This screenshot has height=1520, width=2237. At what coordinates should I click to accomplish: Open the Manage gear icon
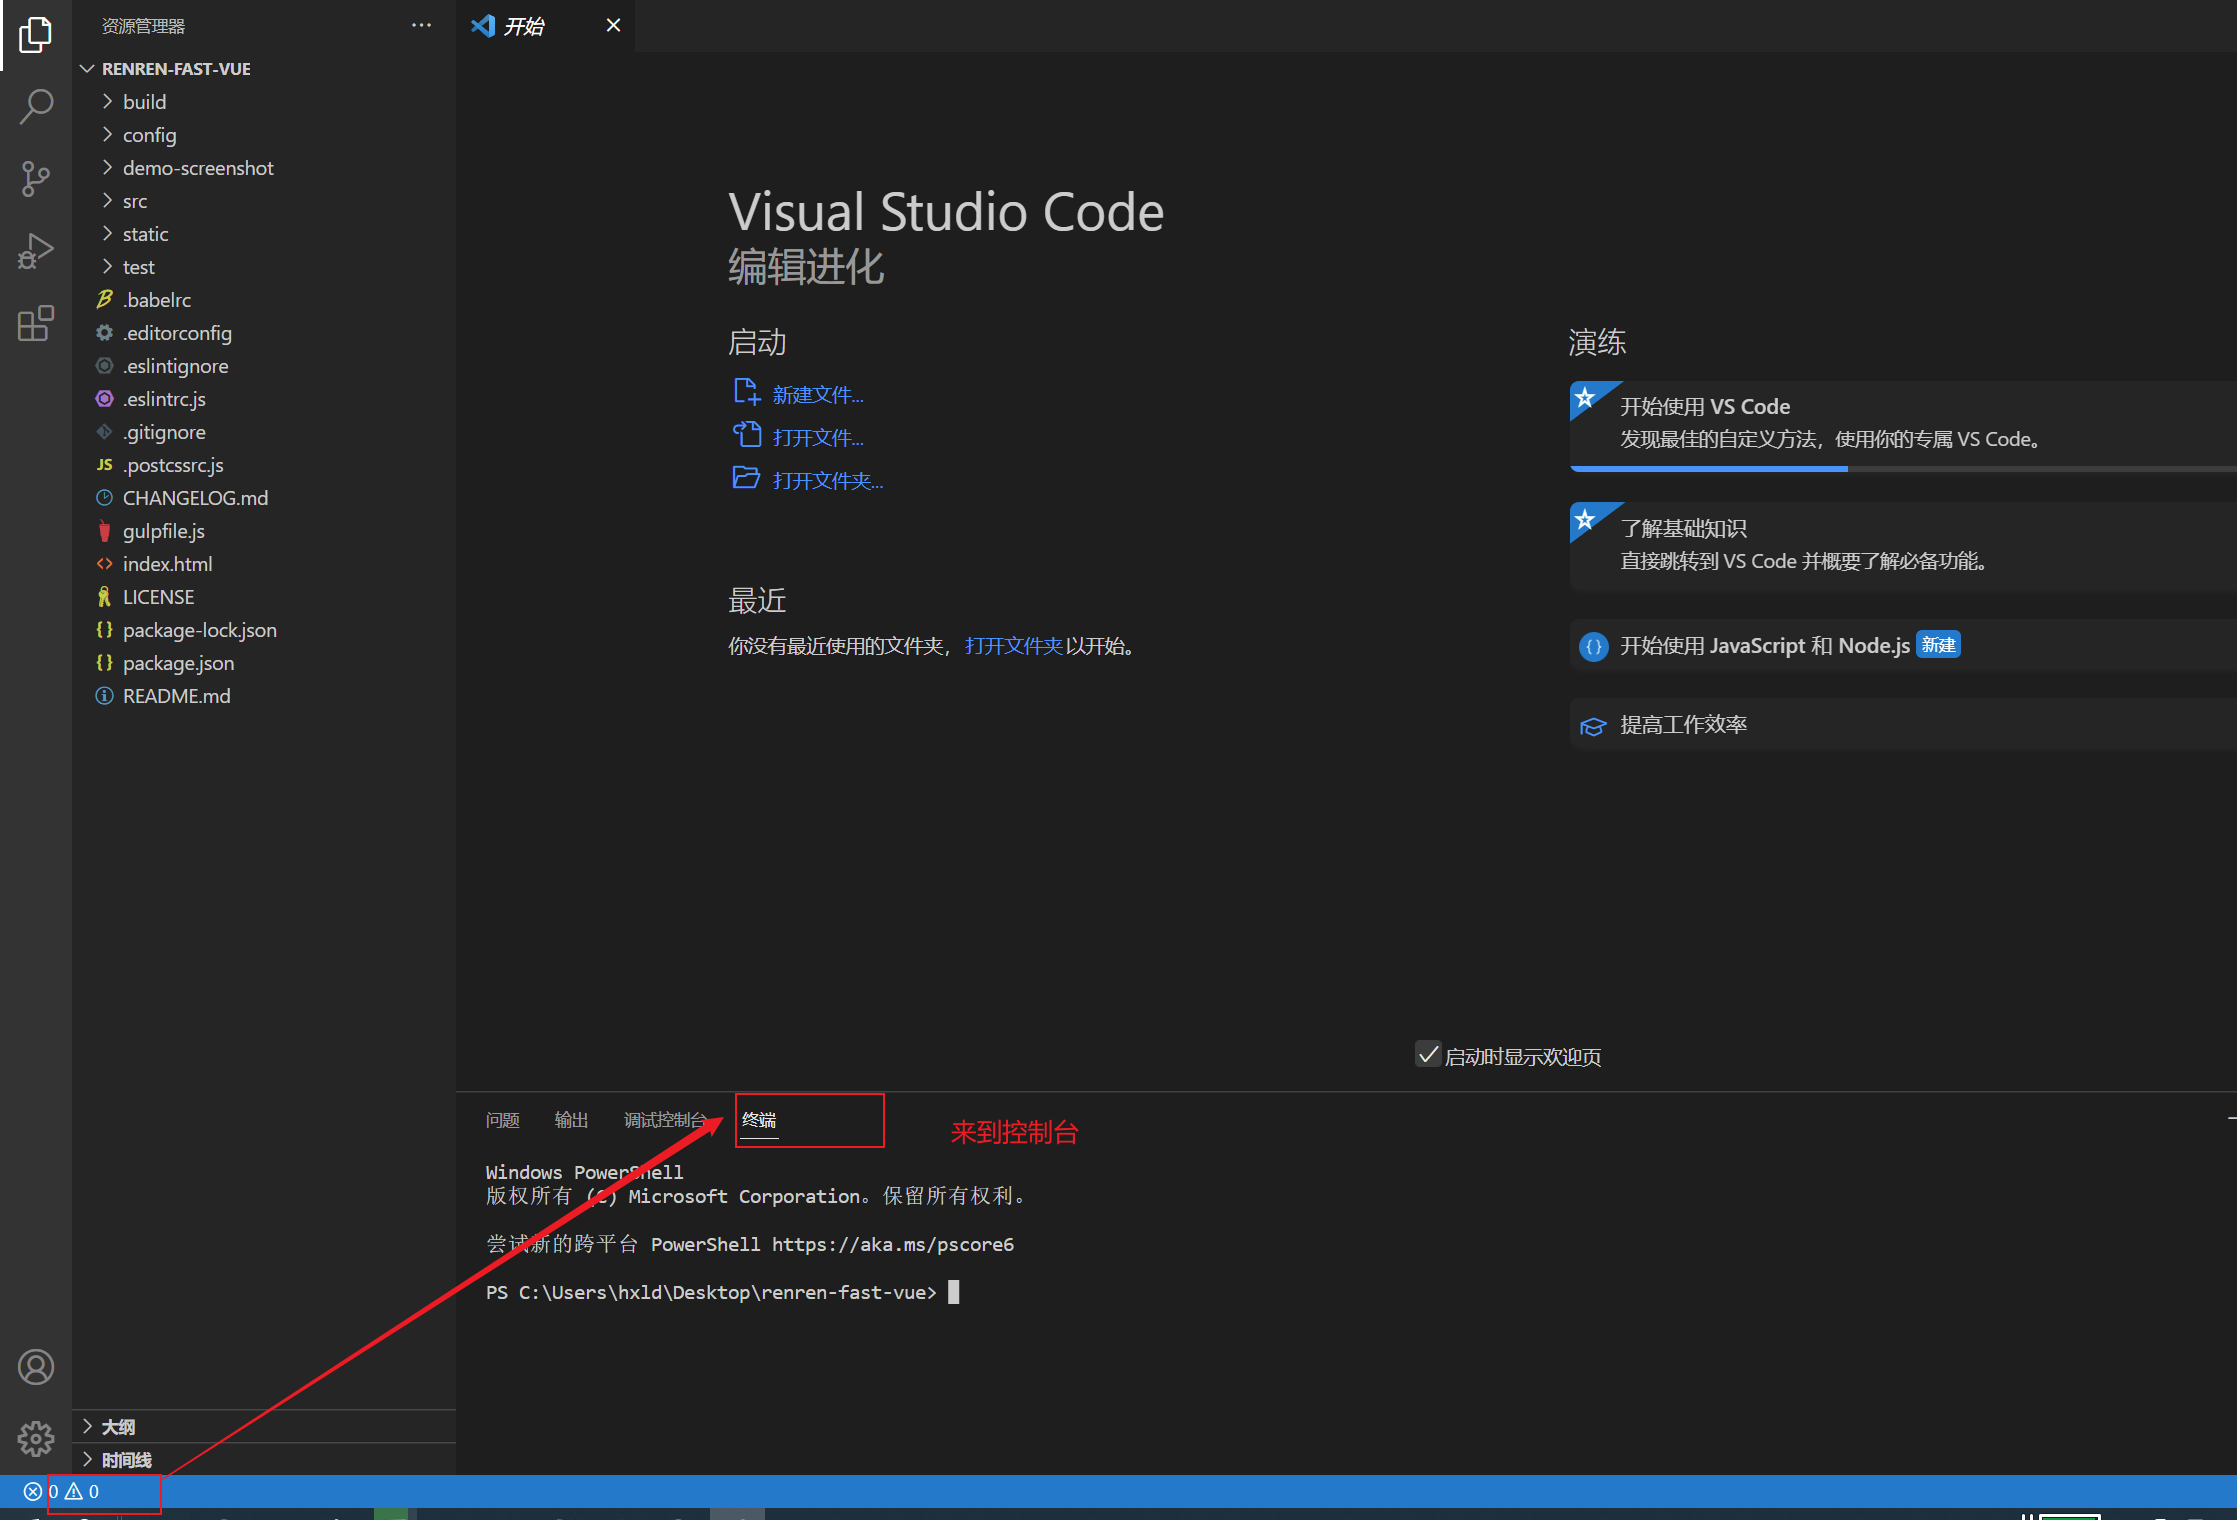pyautogui.click(x=35, y=1439)
